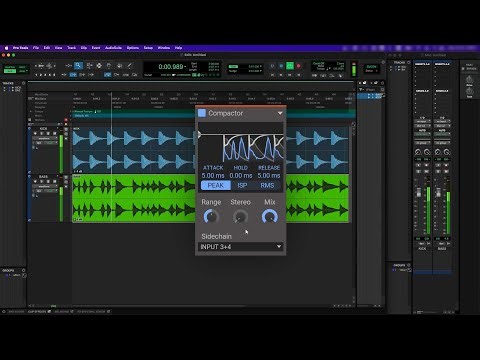Open the Event menu
Viewport: 480px width, 360px height.
pyautogui.click(x=96, y=48)
